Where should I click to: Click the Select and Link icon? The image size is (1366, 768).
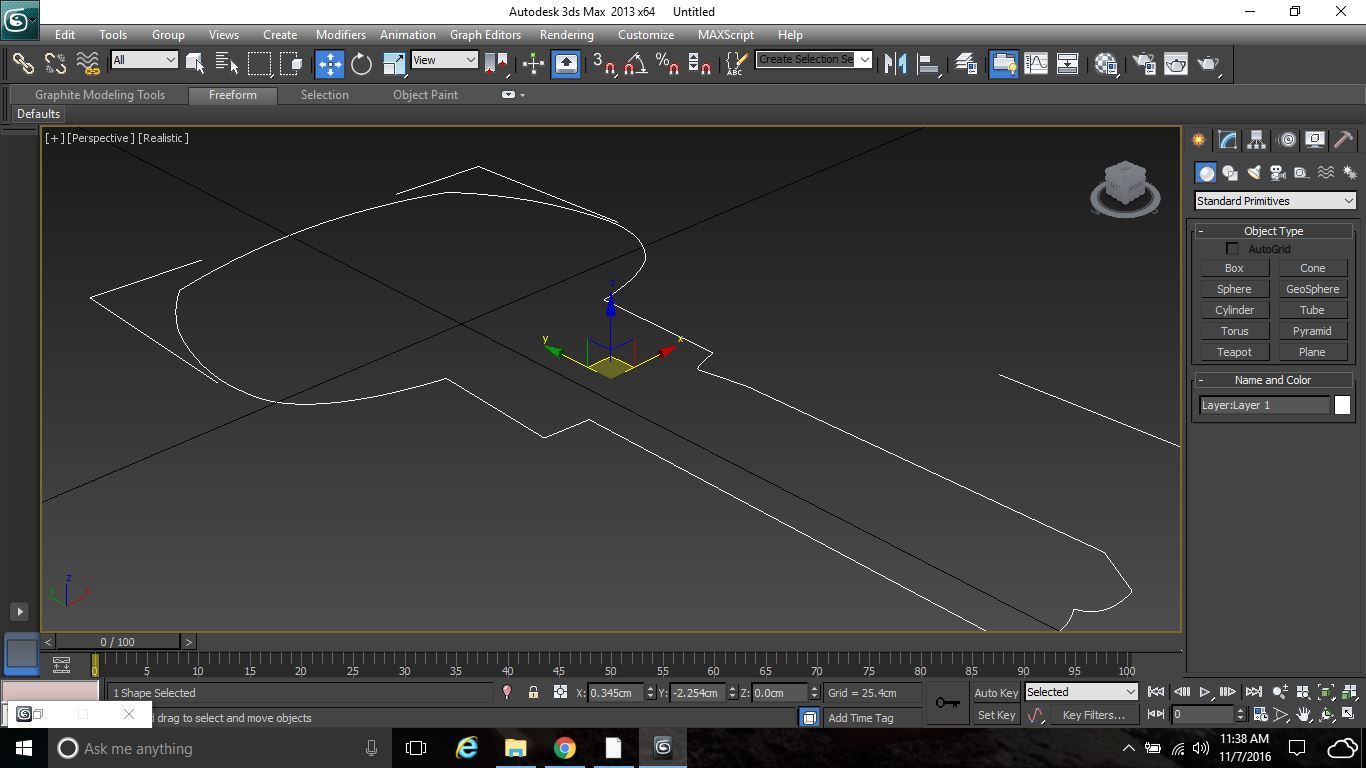(x=23, y=64)
